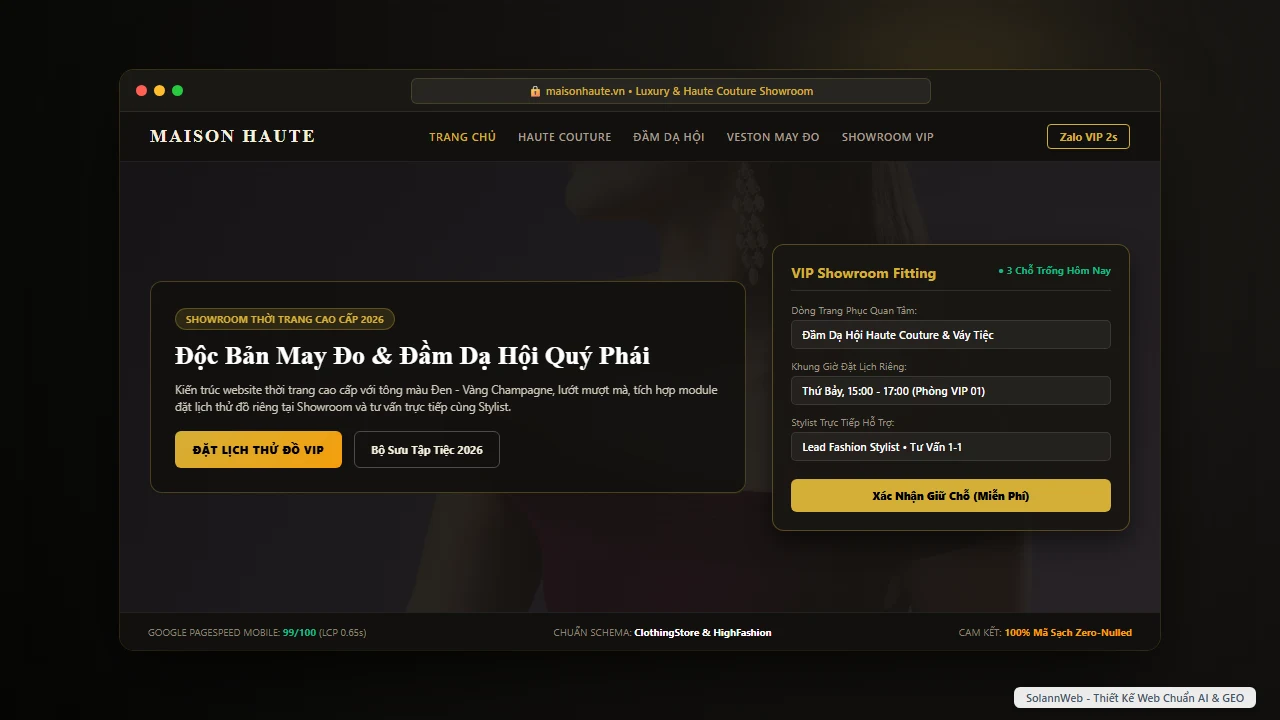This screenshot has width=1280, height=720.
Task: Open Khung Giờ Đặt Lịch Riêng dropdown
Action: click(951, 391)
